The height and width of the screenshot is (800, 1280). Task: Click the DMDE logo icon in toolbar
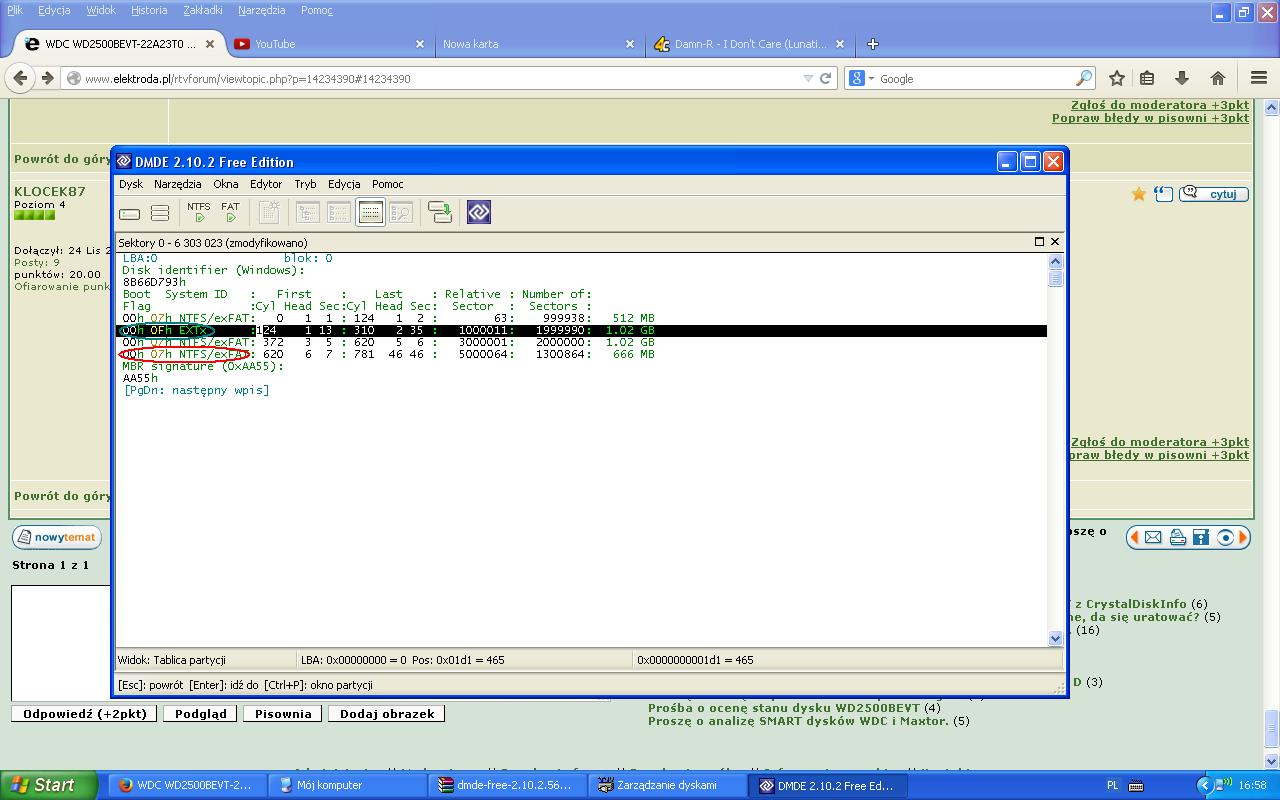click(x=479, y=212)
